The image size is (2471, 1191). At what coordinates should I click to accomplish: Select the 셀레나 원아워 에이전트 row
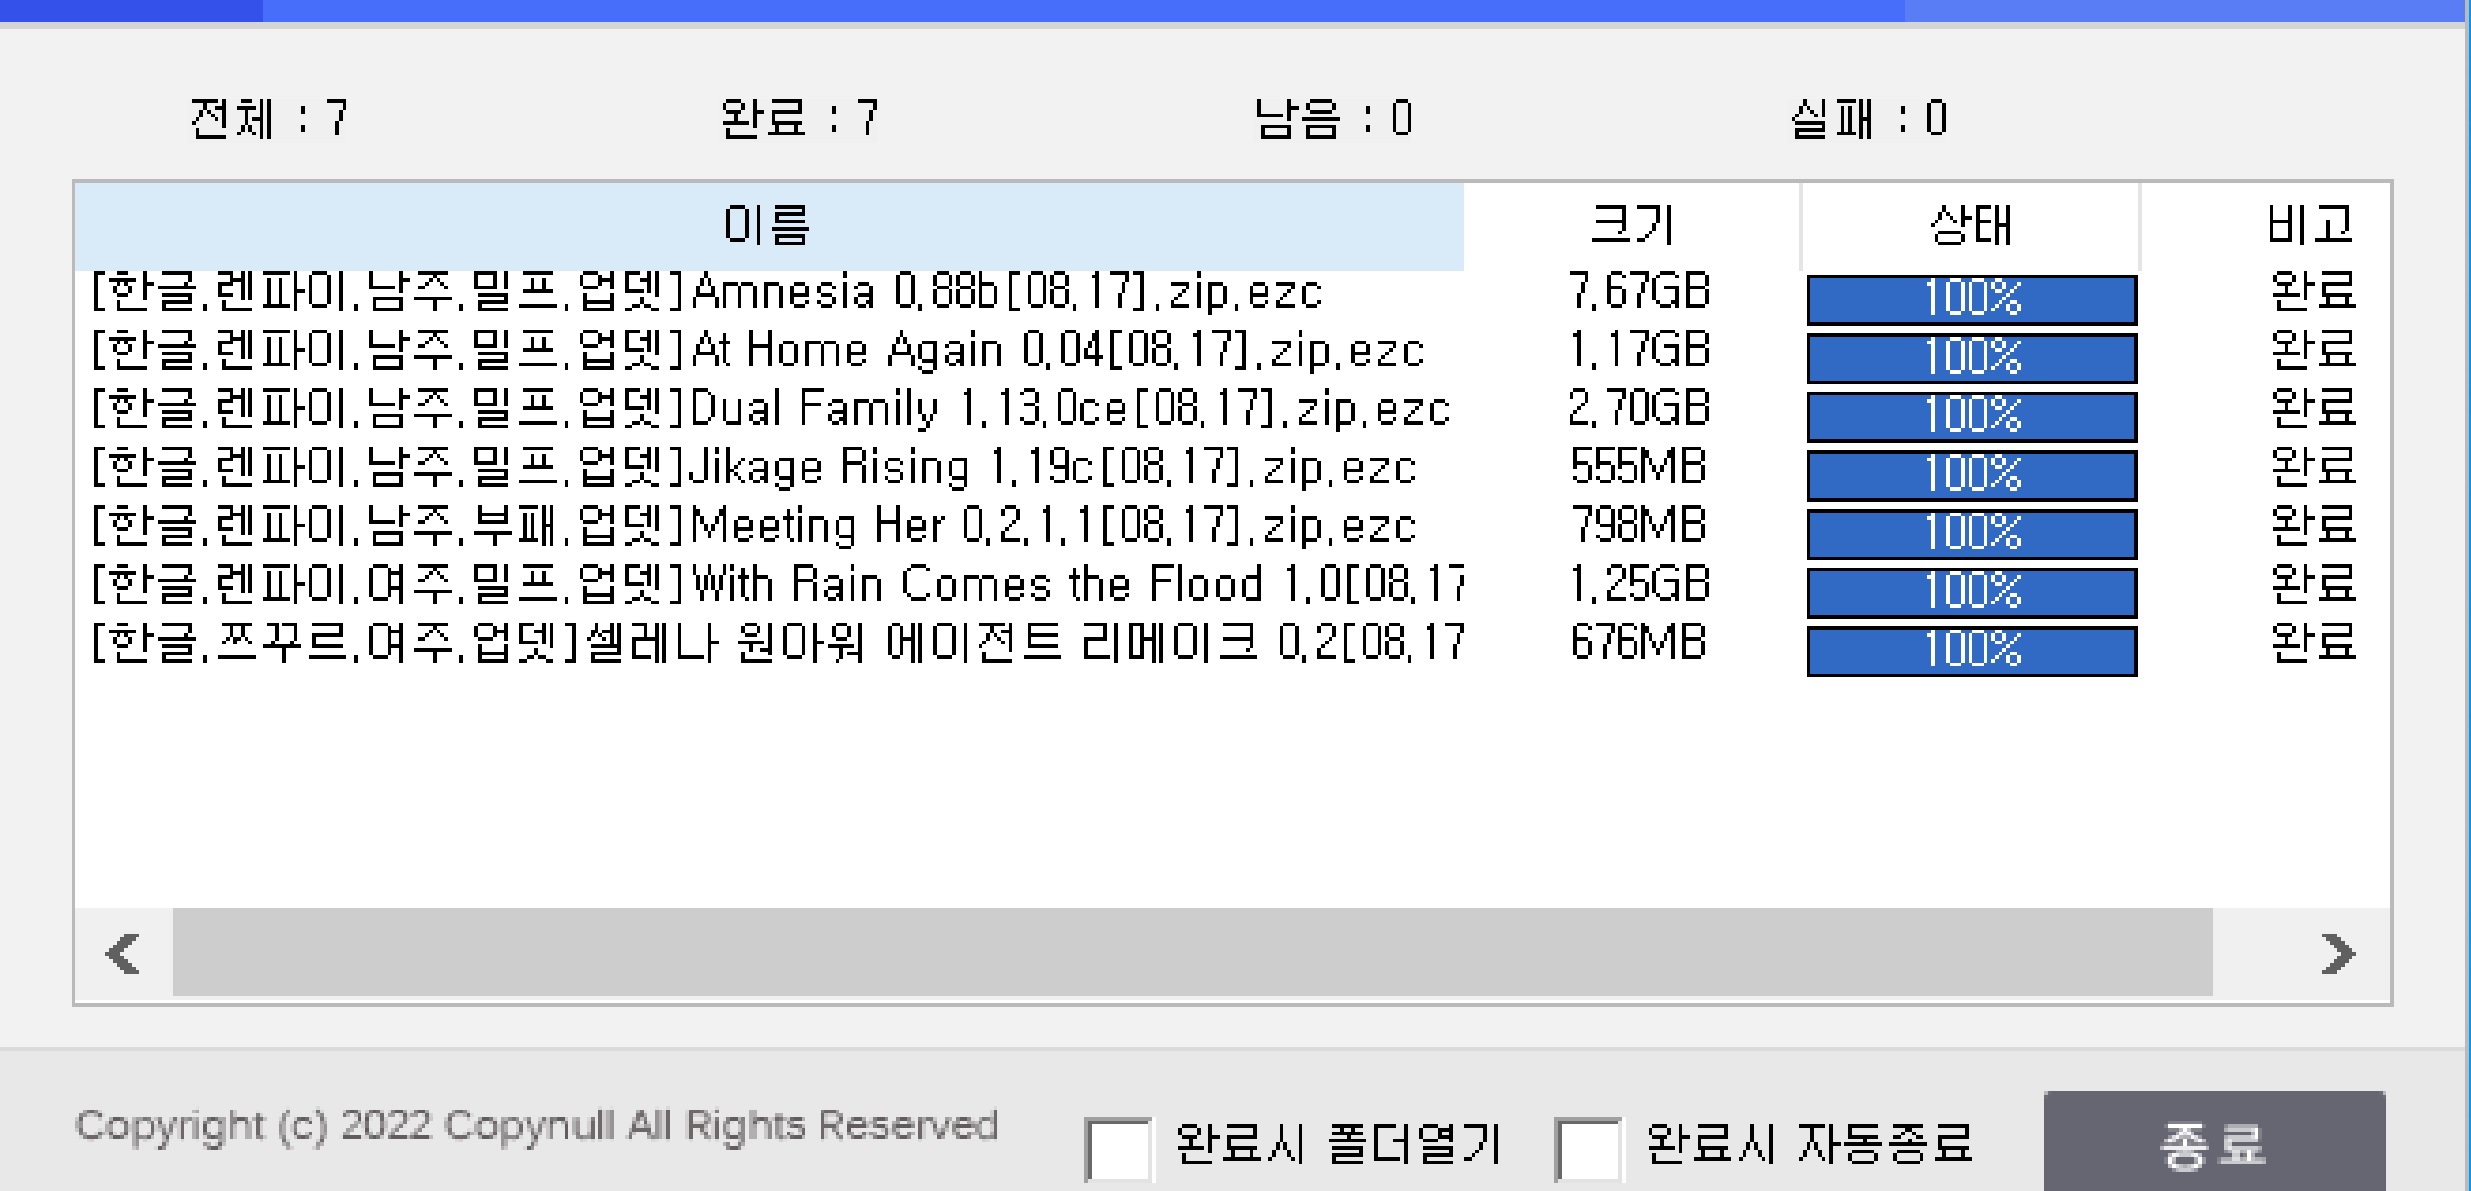(776, 644)
